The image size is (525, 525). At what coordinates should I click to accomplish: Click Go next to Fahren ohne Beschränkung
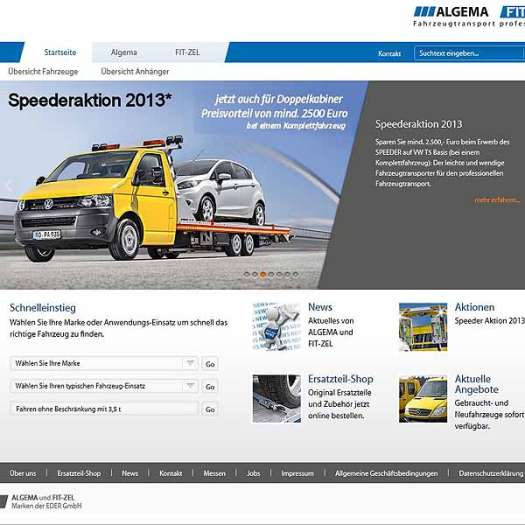click(x=210, y=409)
